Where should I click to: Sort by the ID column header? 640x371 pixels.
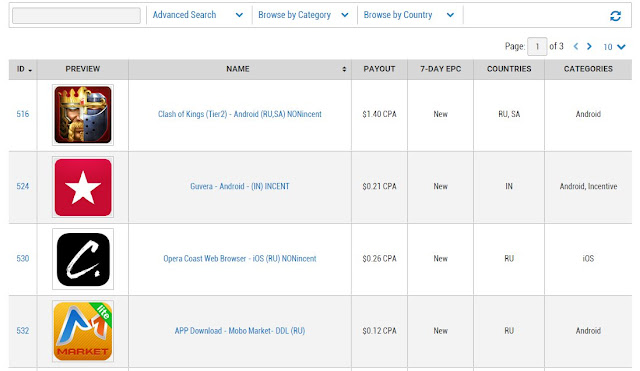[23, 69]
